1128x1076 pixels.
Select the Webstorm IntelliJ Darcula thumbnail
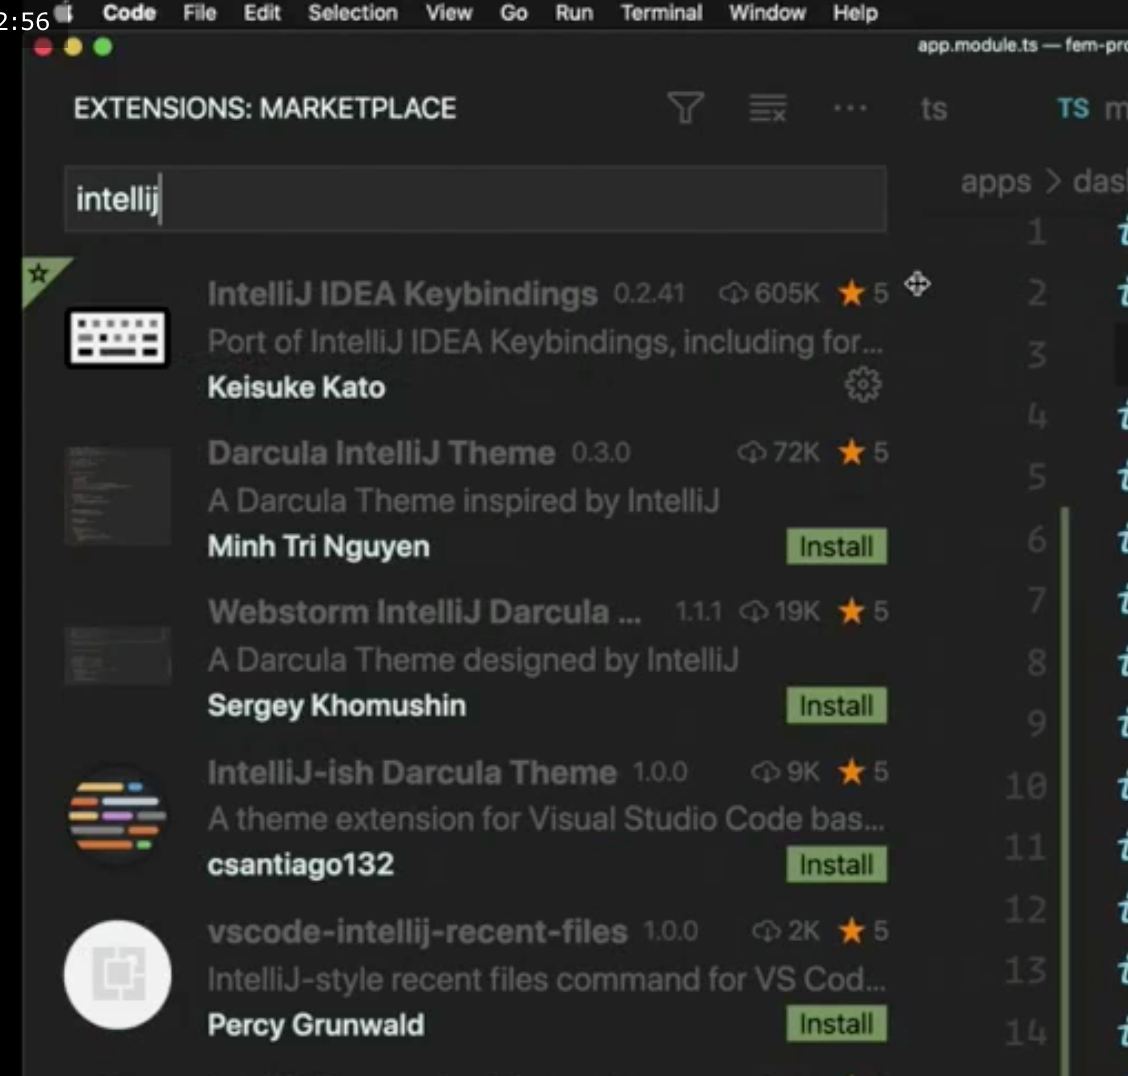[x=118, y=655]
